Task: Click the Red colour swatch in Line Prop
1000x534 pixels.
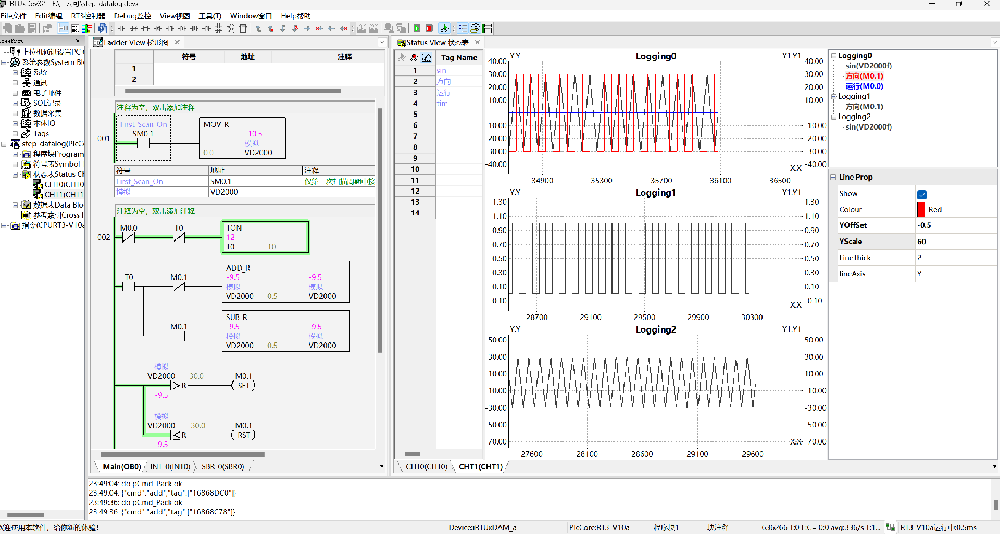Action: 922,210
